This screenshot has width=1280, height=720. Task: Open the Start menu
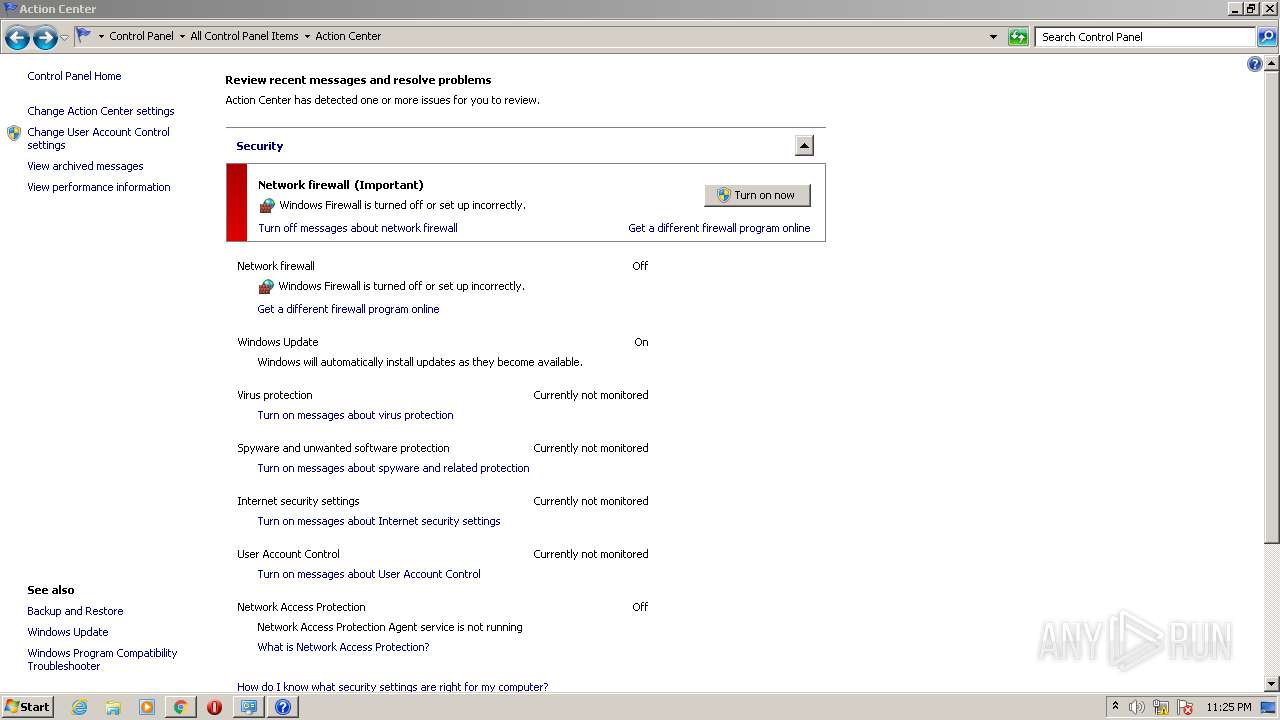[28, 706]
